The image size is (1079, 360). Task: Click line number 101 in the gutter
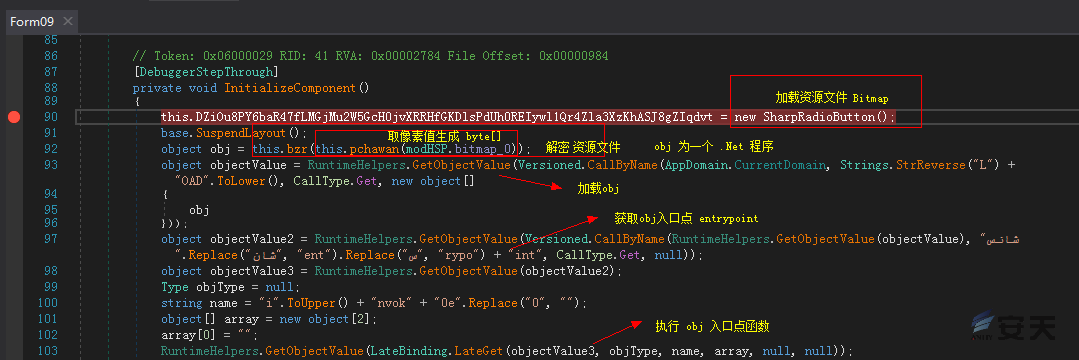tap(48, 319)
